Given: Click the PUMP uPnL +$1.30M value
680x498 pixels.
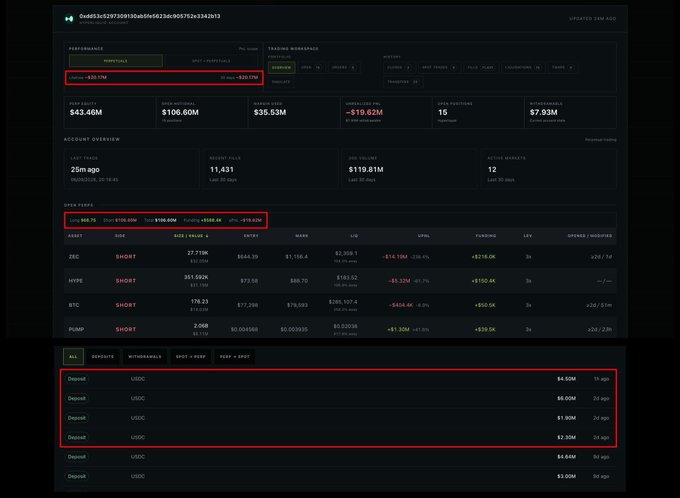Looking at the screenshot, I should 398,330.
